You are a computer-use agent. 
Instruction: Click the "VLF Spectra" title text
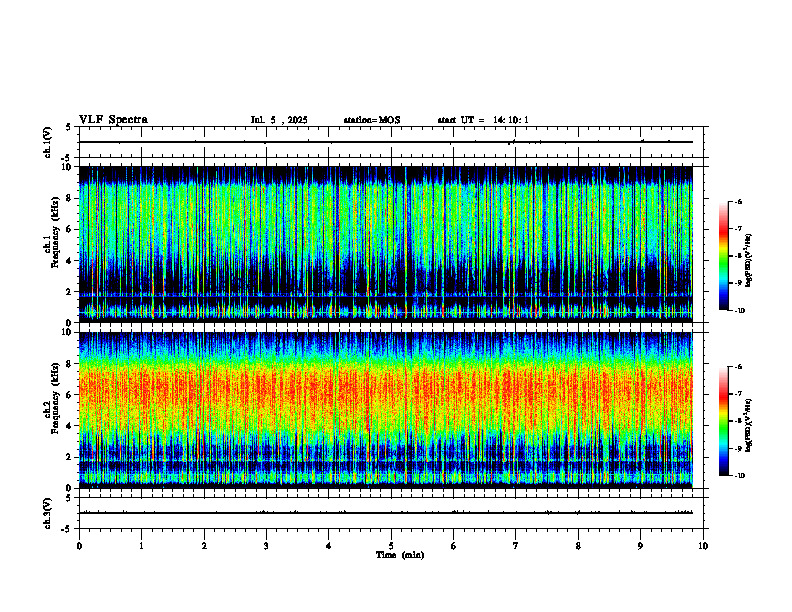click(x=113, y=120)
